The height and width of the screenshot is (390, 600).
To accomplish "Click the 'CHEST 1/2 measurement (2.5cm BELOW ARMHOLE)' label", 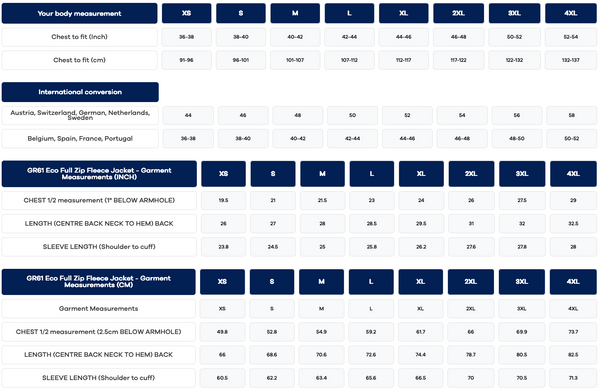I will click(x=98, y=332).
